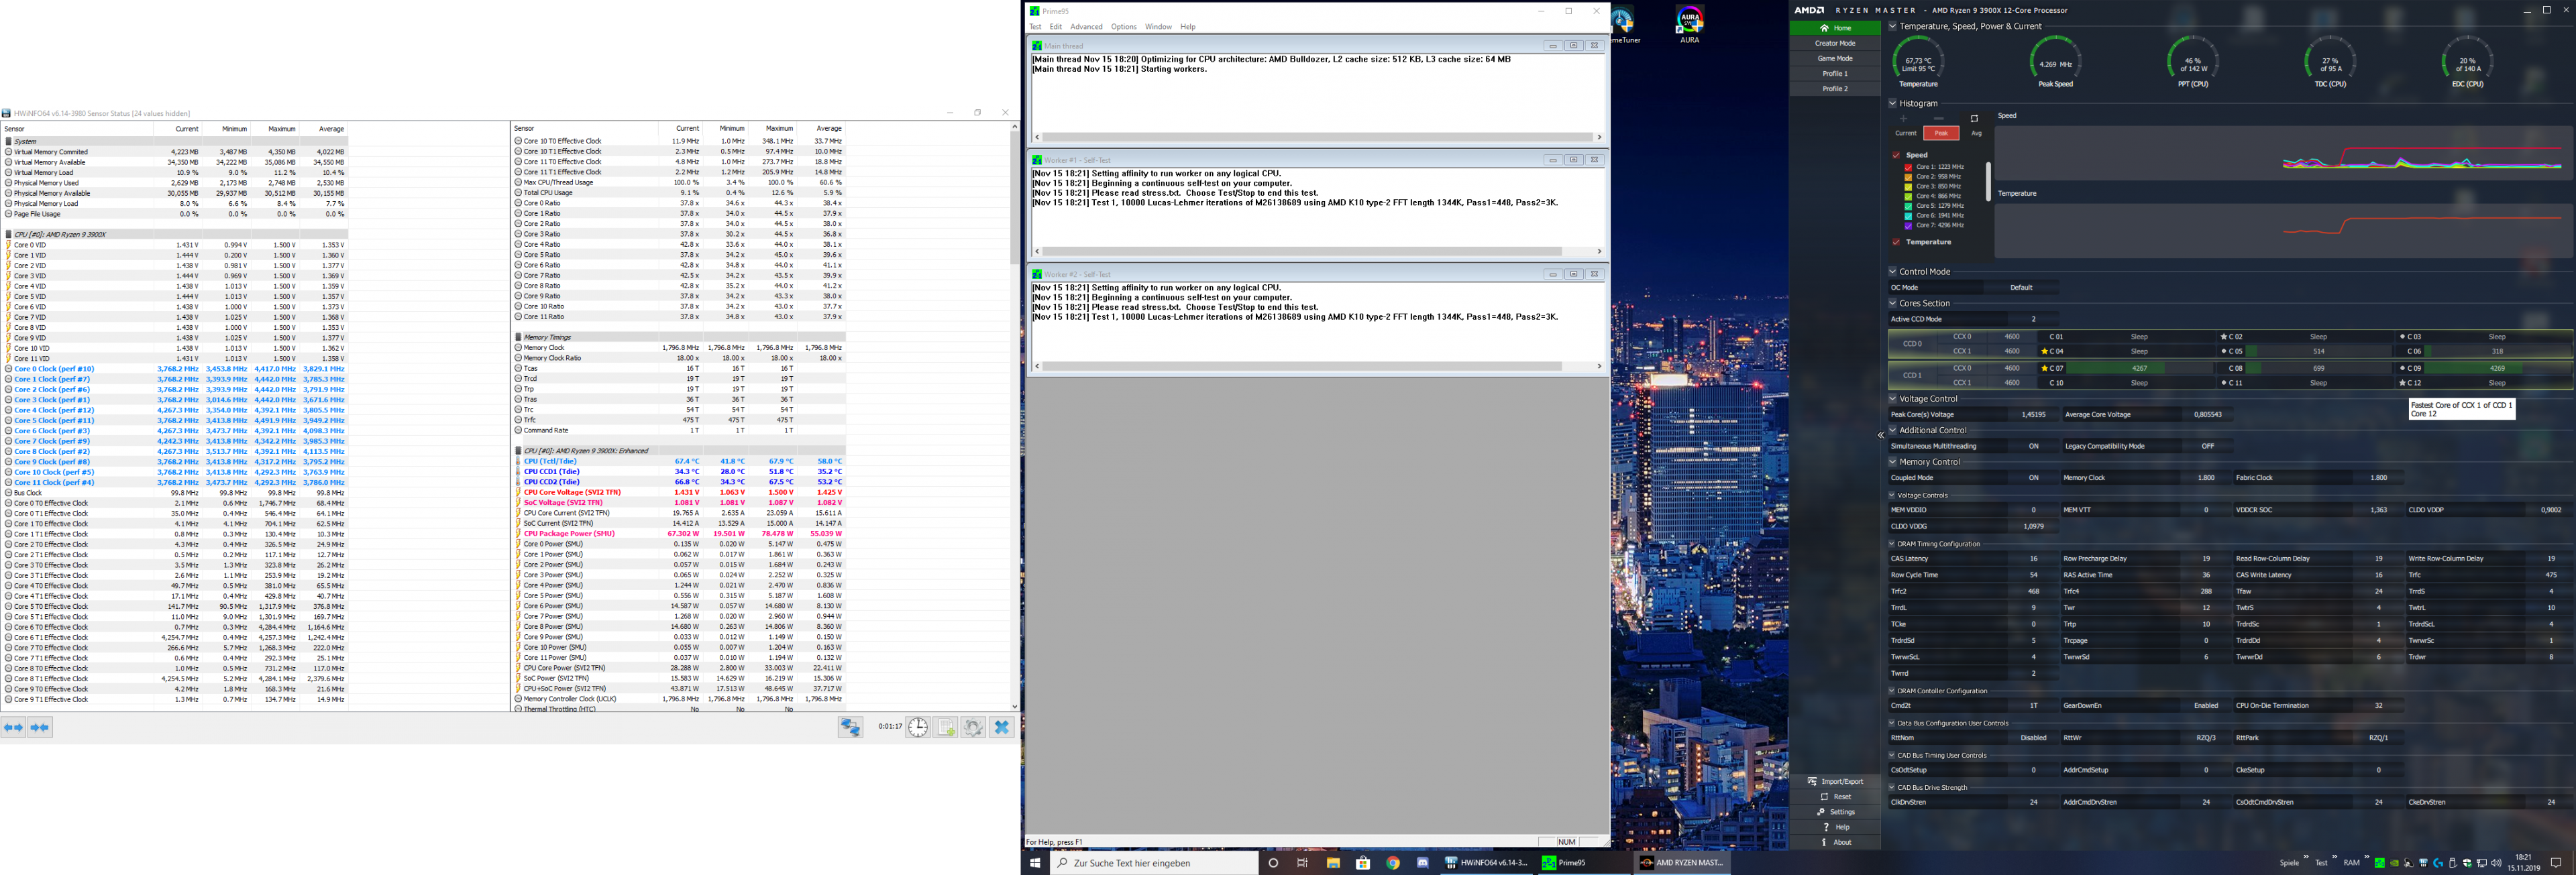Open the Advanced menu in Prime95

tap(1086, 27)
